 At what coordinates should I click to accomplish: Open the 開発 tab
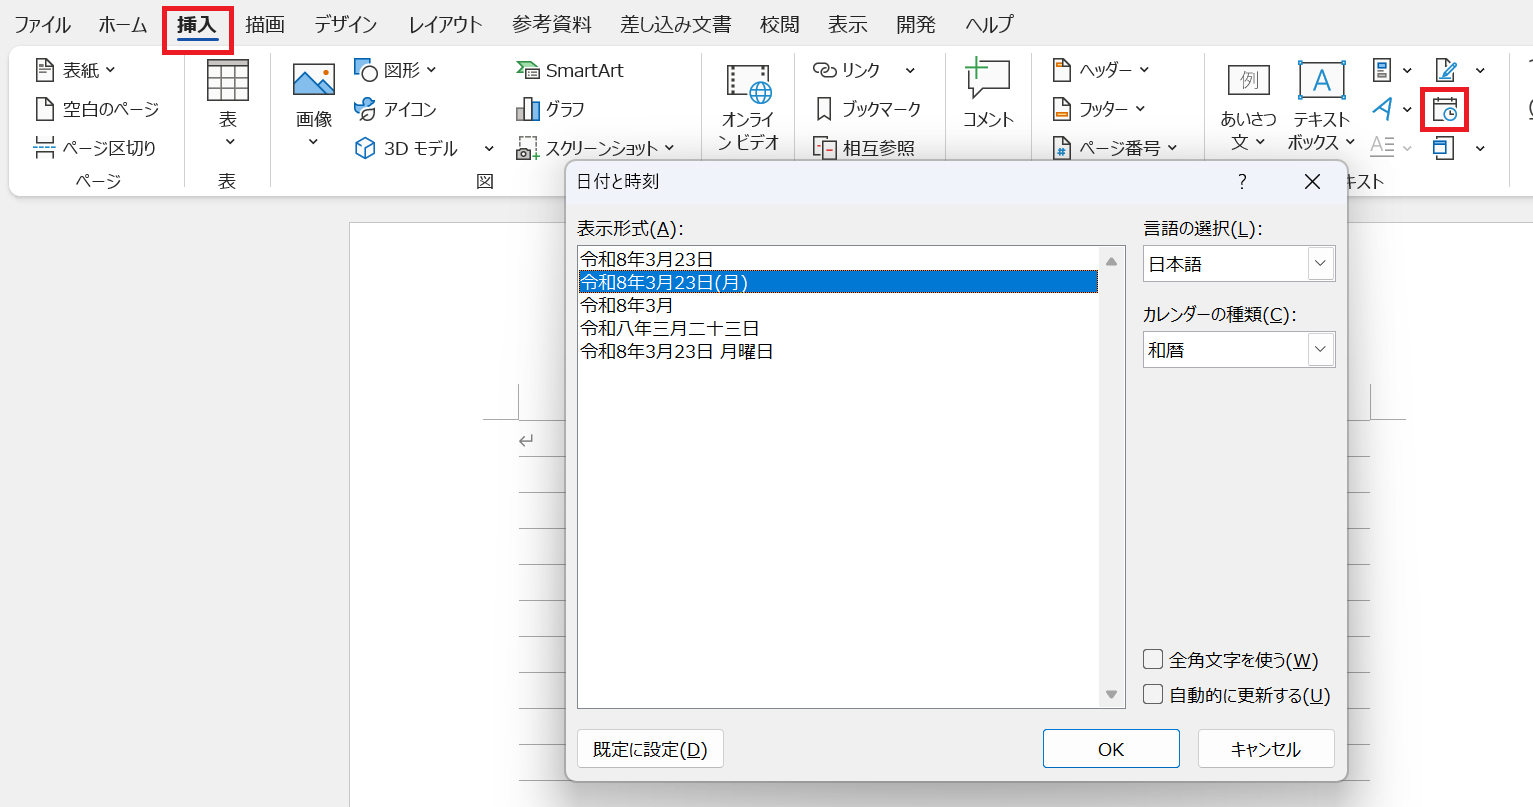point(915,25)
